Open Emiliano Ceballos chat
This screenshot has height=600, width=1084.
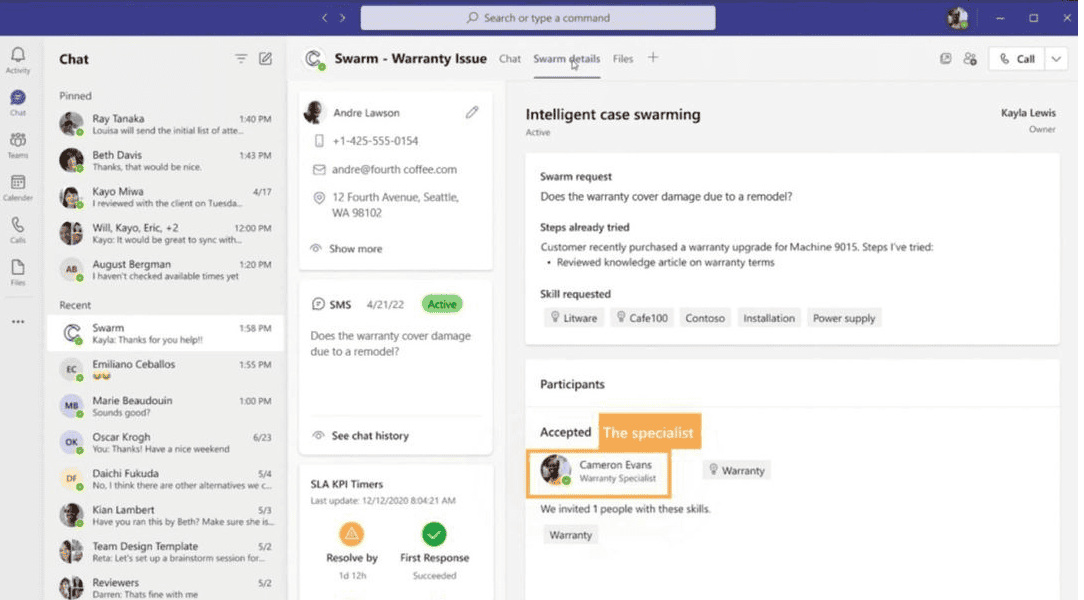[165, 370]
